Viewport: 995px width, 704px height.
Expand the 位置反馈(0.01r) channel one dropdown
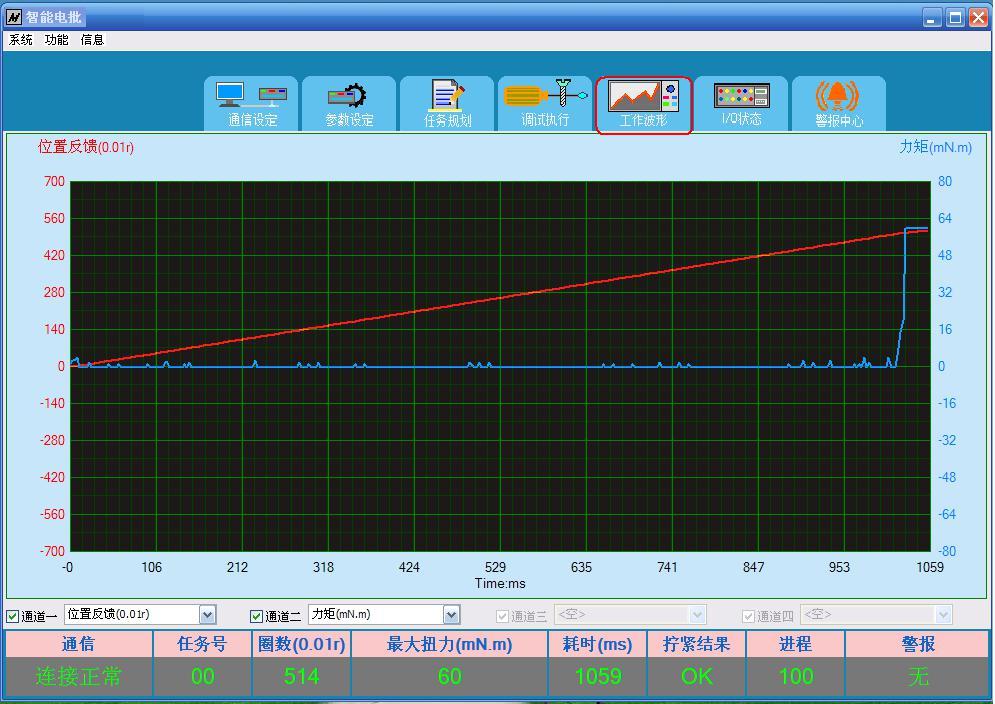208,614
